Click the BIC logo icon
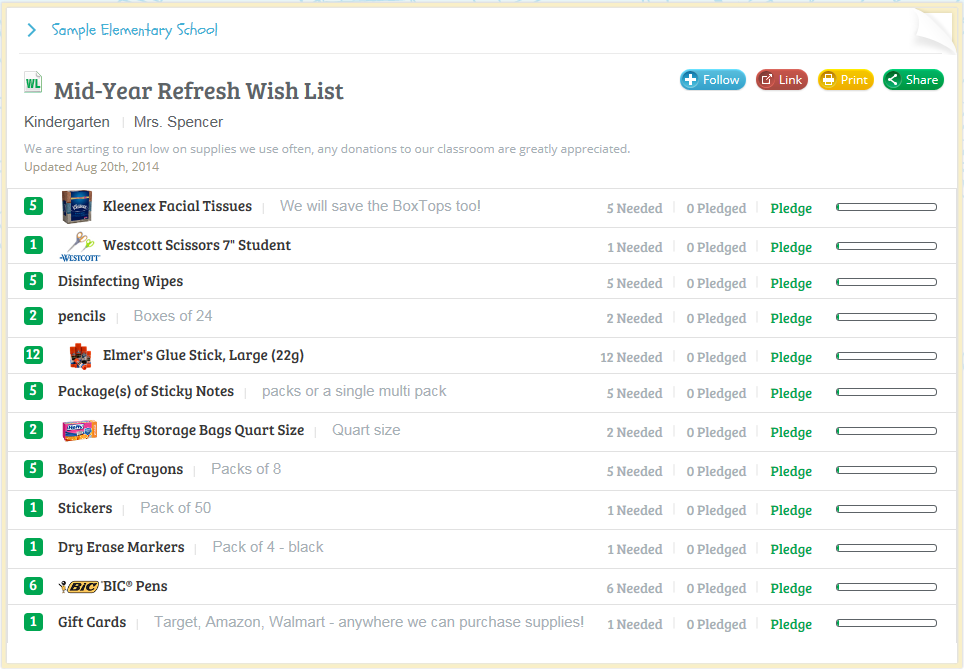The image size is (964, 669). [77, 587]
